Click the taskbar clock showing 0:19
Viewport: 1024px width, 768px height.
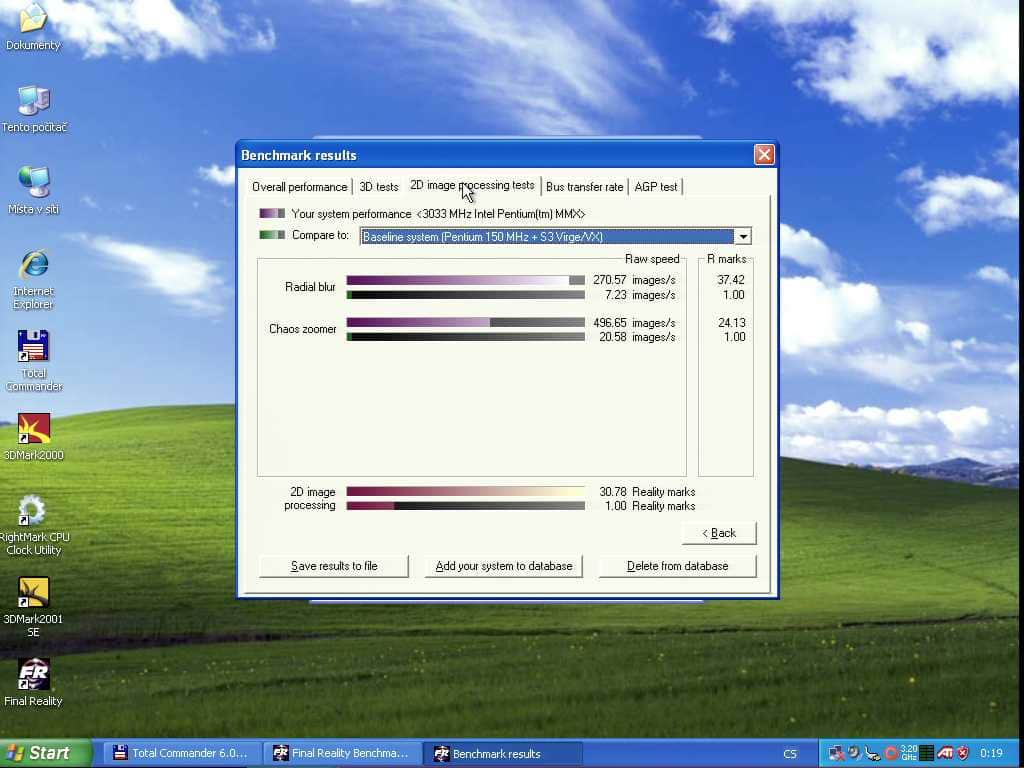pyautogui.click(x=991, y=754)
